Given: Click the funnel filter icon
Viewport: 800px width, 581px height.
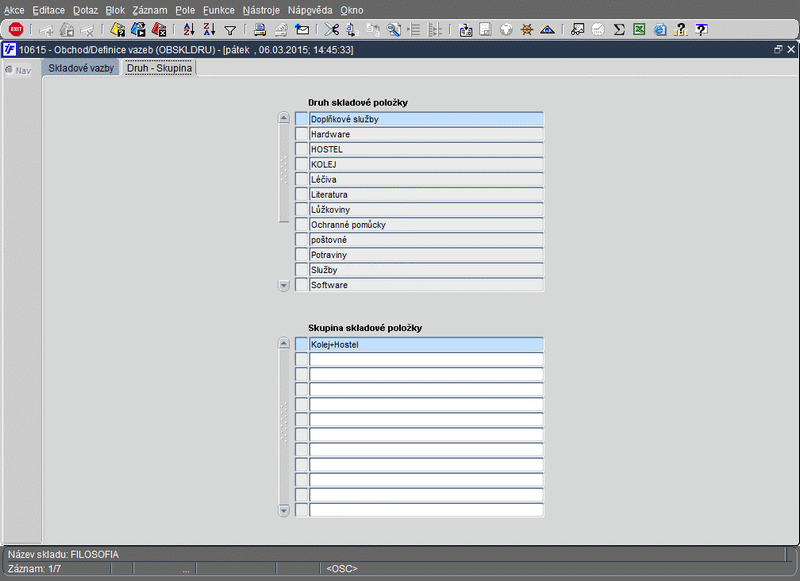Looking at the screenshot, I should coord(230,30).
